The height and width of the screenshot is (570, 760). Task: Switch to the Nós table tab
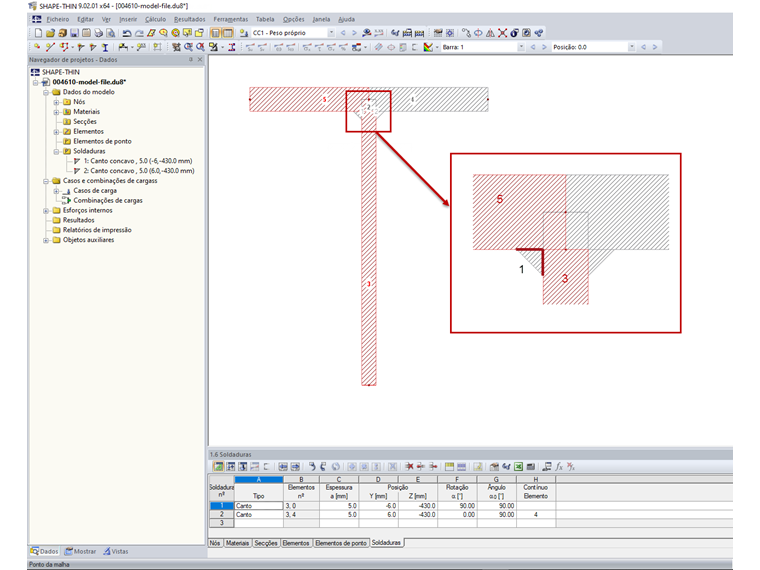pyautogui.click(x=215, y=543)
